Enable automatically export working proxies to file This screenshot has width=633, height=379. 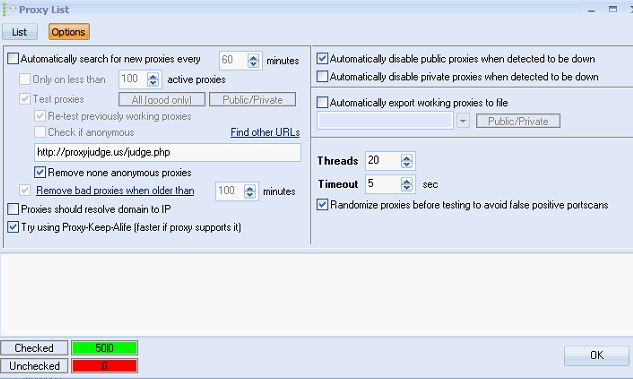(322, 102)
